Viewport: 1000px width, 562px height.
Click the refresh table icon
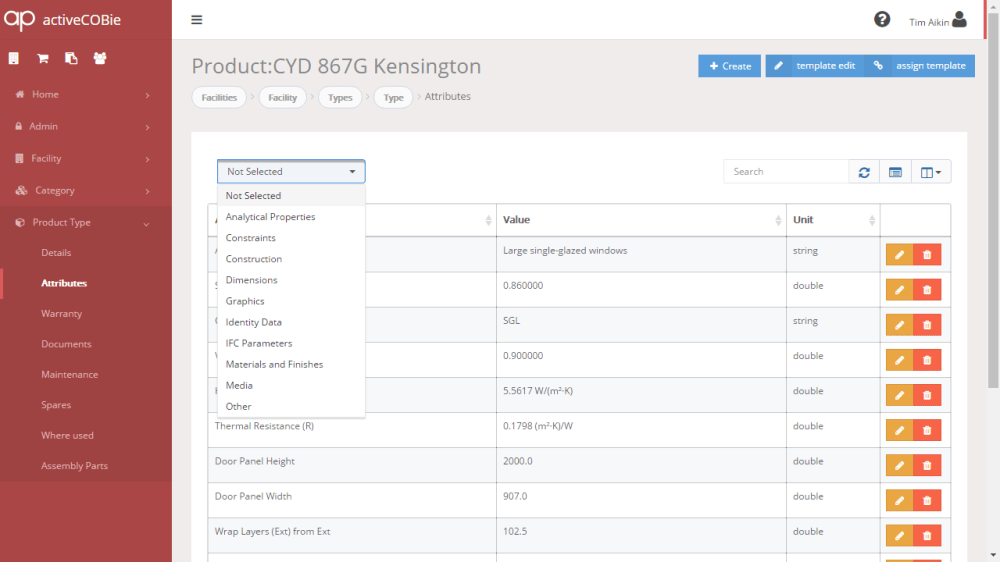[864, 172]
